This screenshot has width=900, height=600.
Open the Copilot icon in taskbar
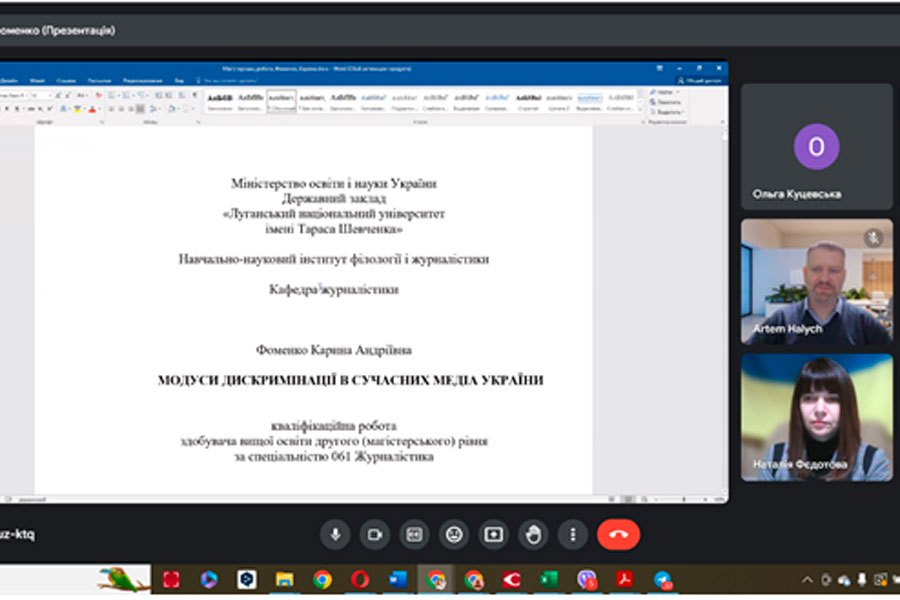(209, 580)
